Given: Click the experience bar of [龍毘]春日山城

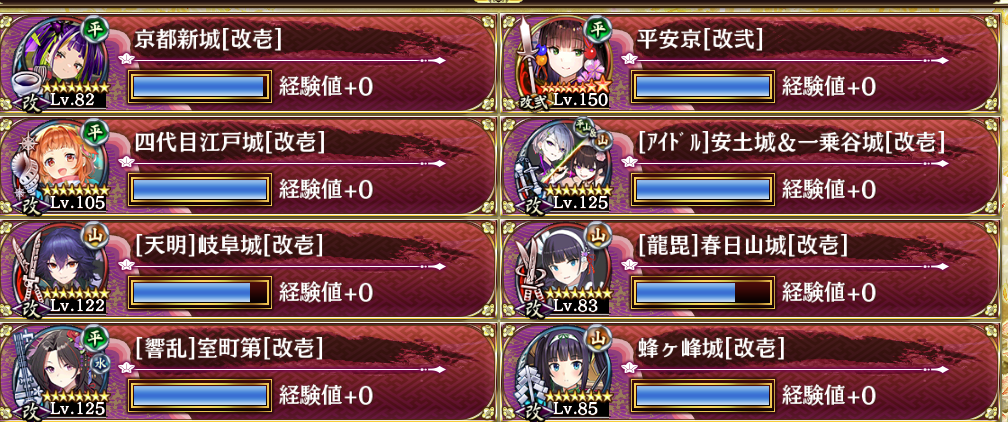Looking at the screenshot, I should (702, 293).
